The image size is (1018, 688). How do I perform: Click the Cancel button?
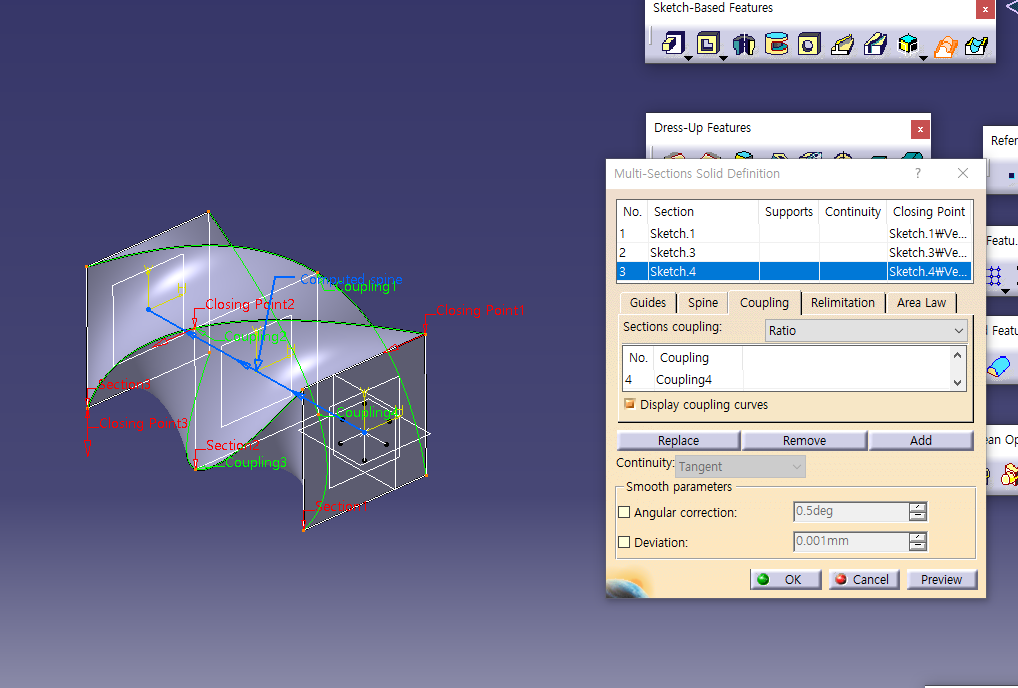pyautogui.click(x=863, y=580)
